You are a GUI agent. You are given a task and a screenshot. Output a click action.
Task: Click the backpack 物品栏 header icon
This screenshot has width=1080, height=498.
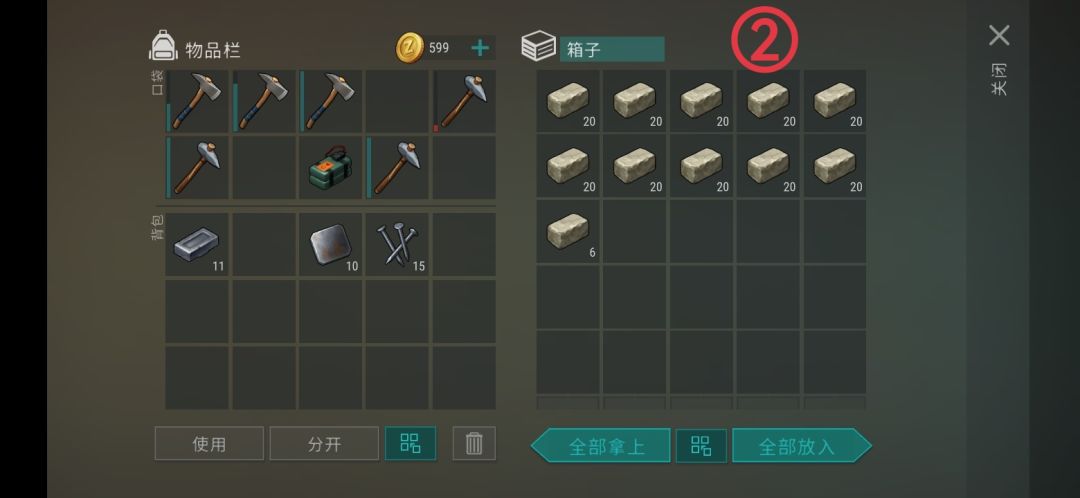(163, 45)
